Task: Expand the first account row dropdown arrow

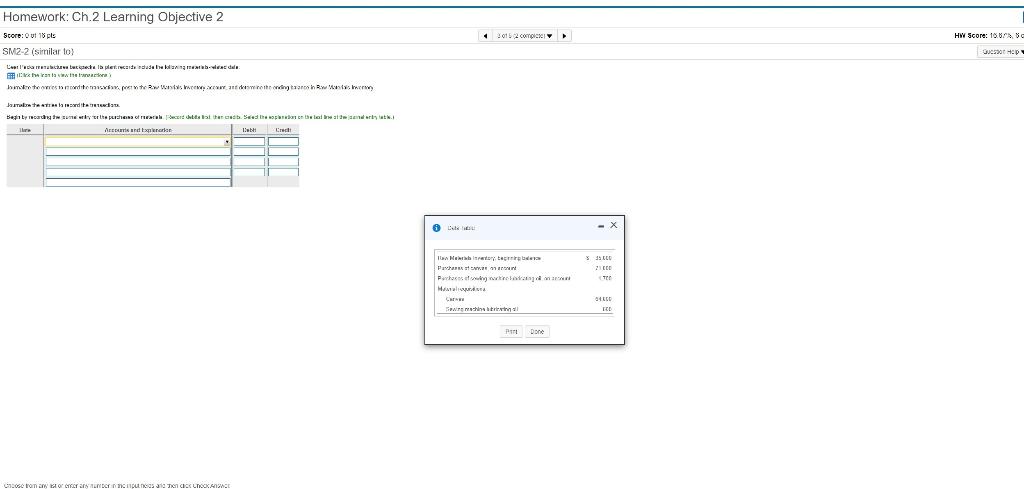Action: (x=227, y=142)
